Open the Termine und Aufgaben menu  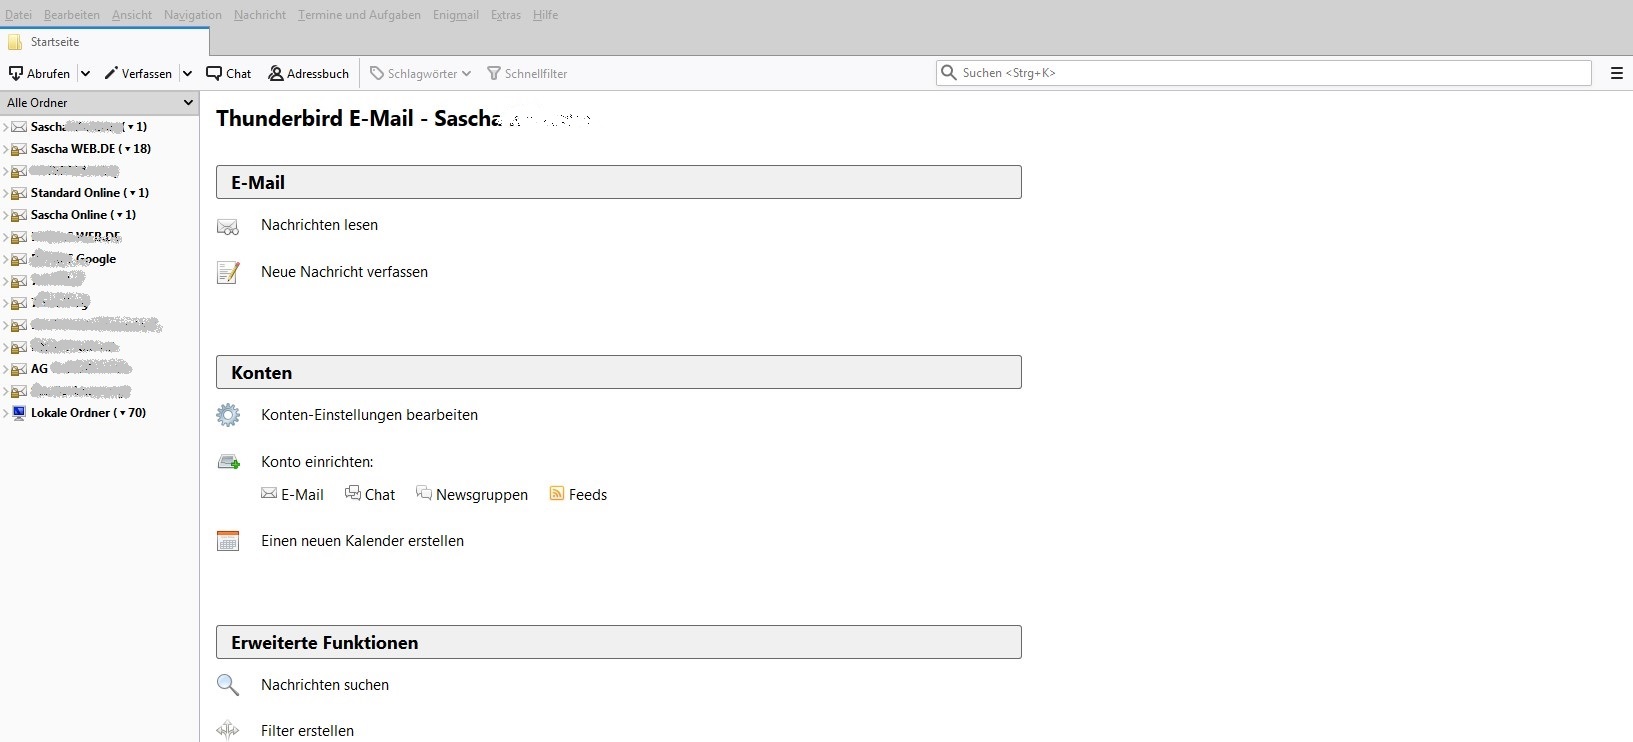pos(359,15)
